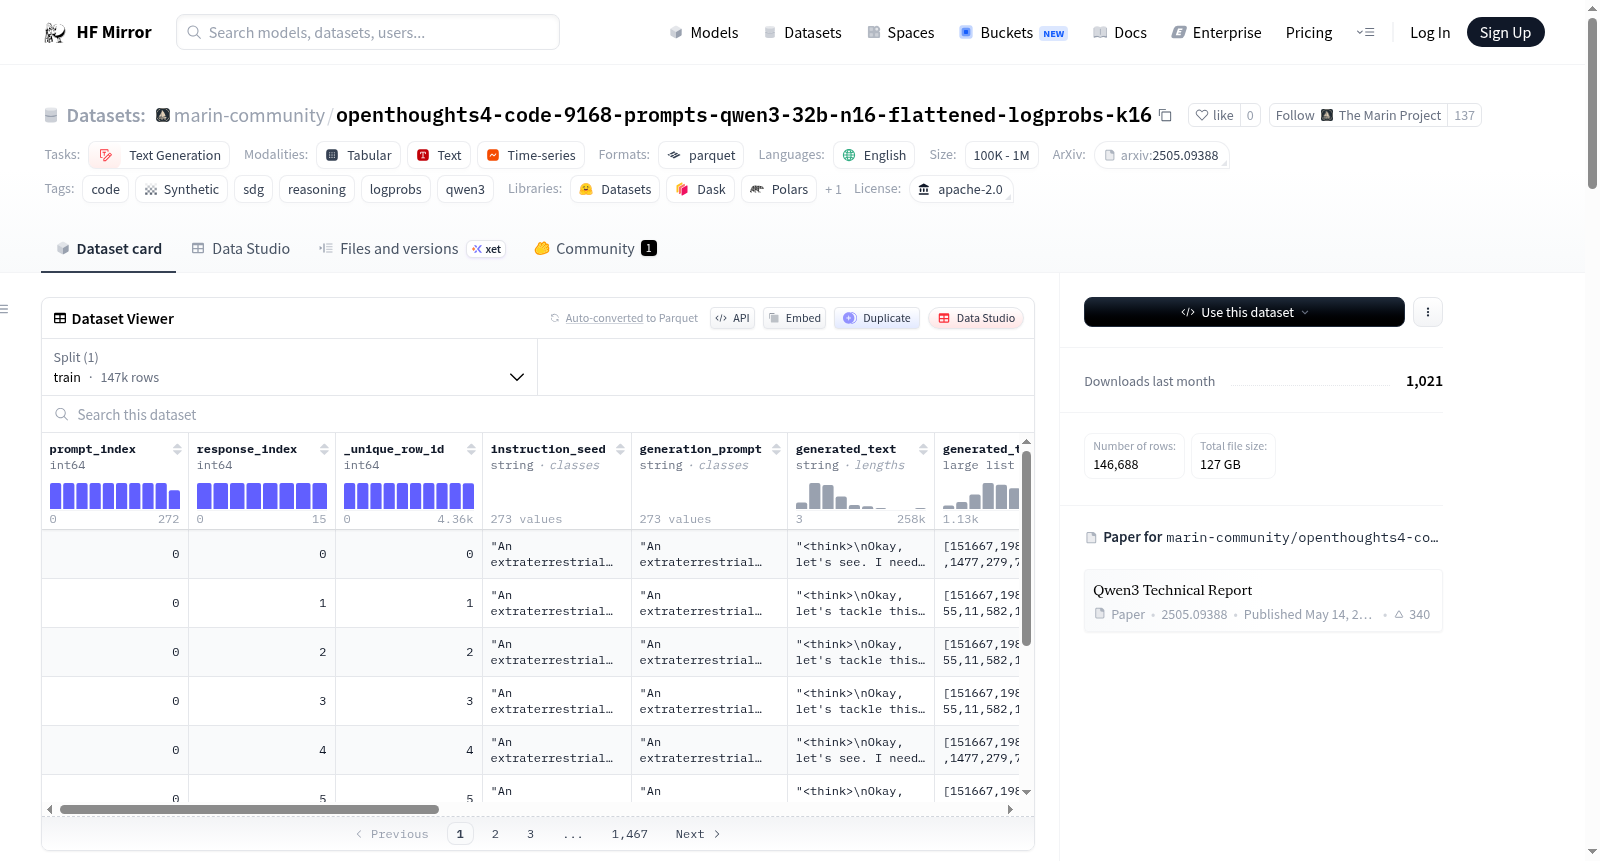Viewport: 1600px width, 861px height.
Task: Click the HF Mirror logo icon
Action: (x=55, y=33)
